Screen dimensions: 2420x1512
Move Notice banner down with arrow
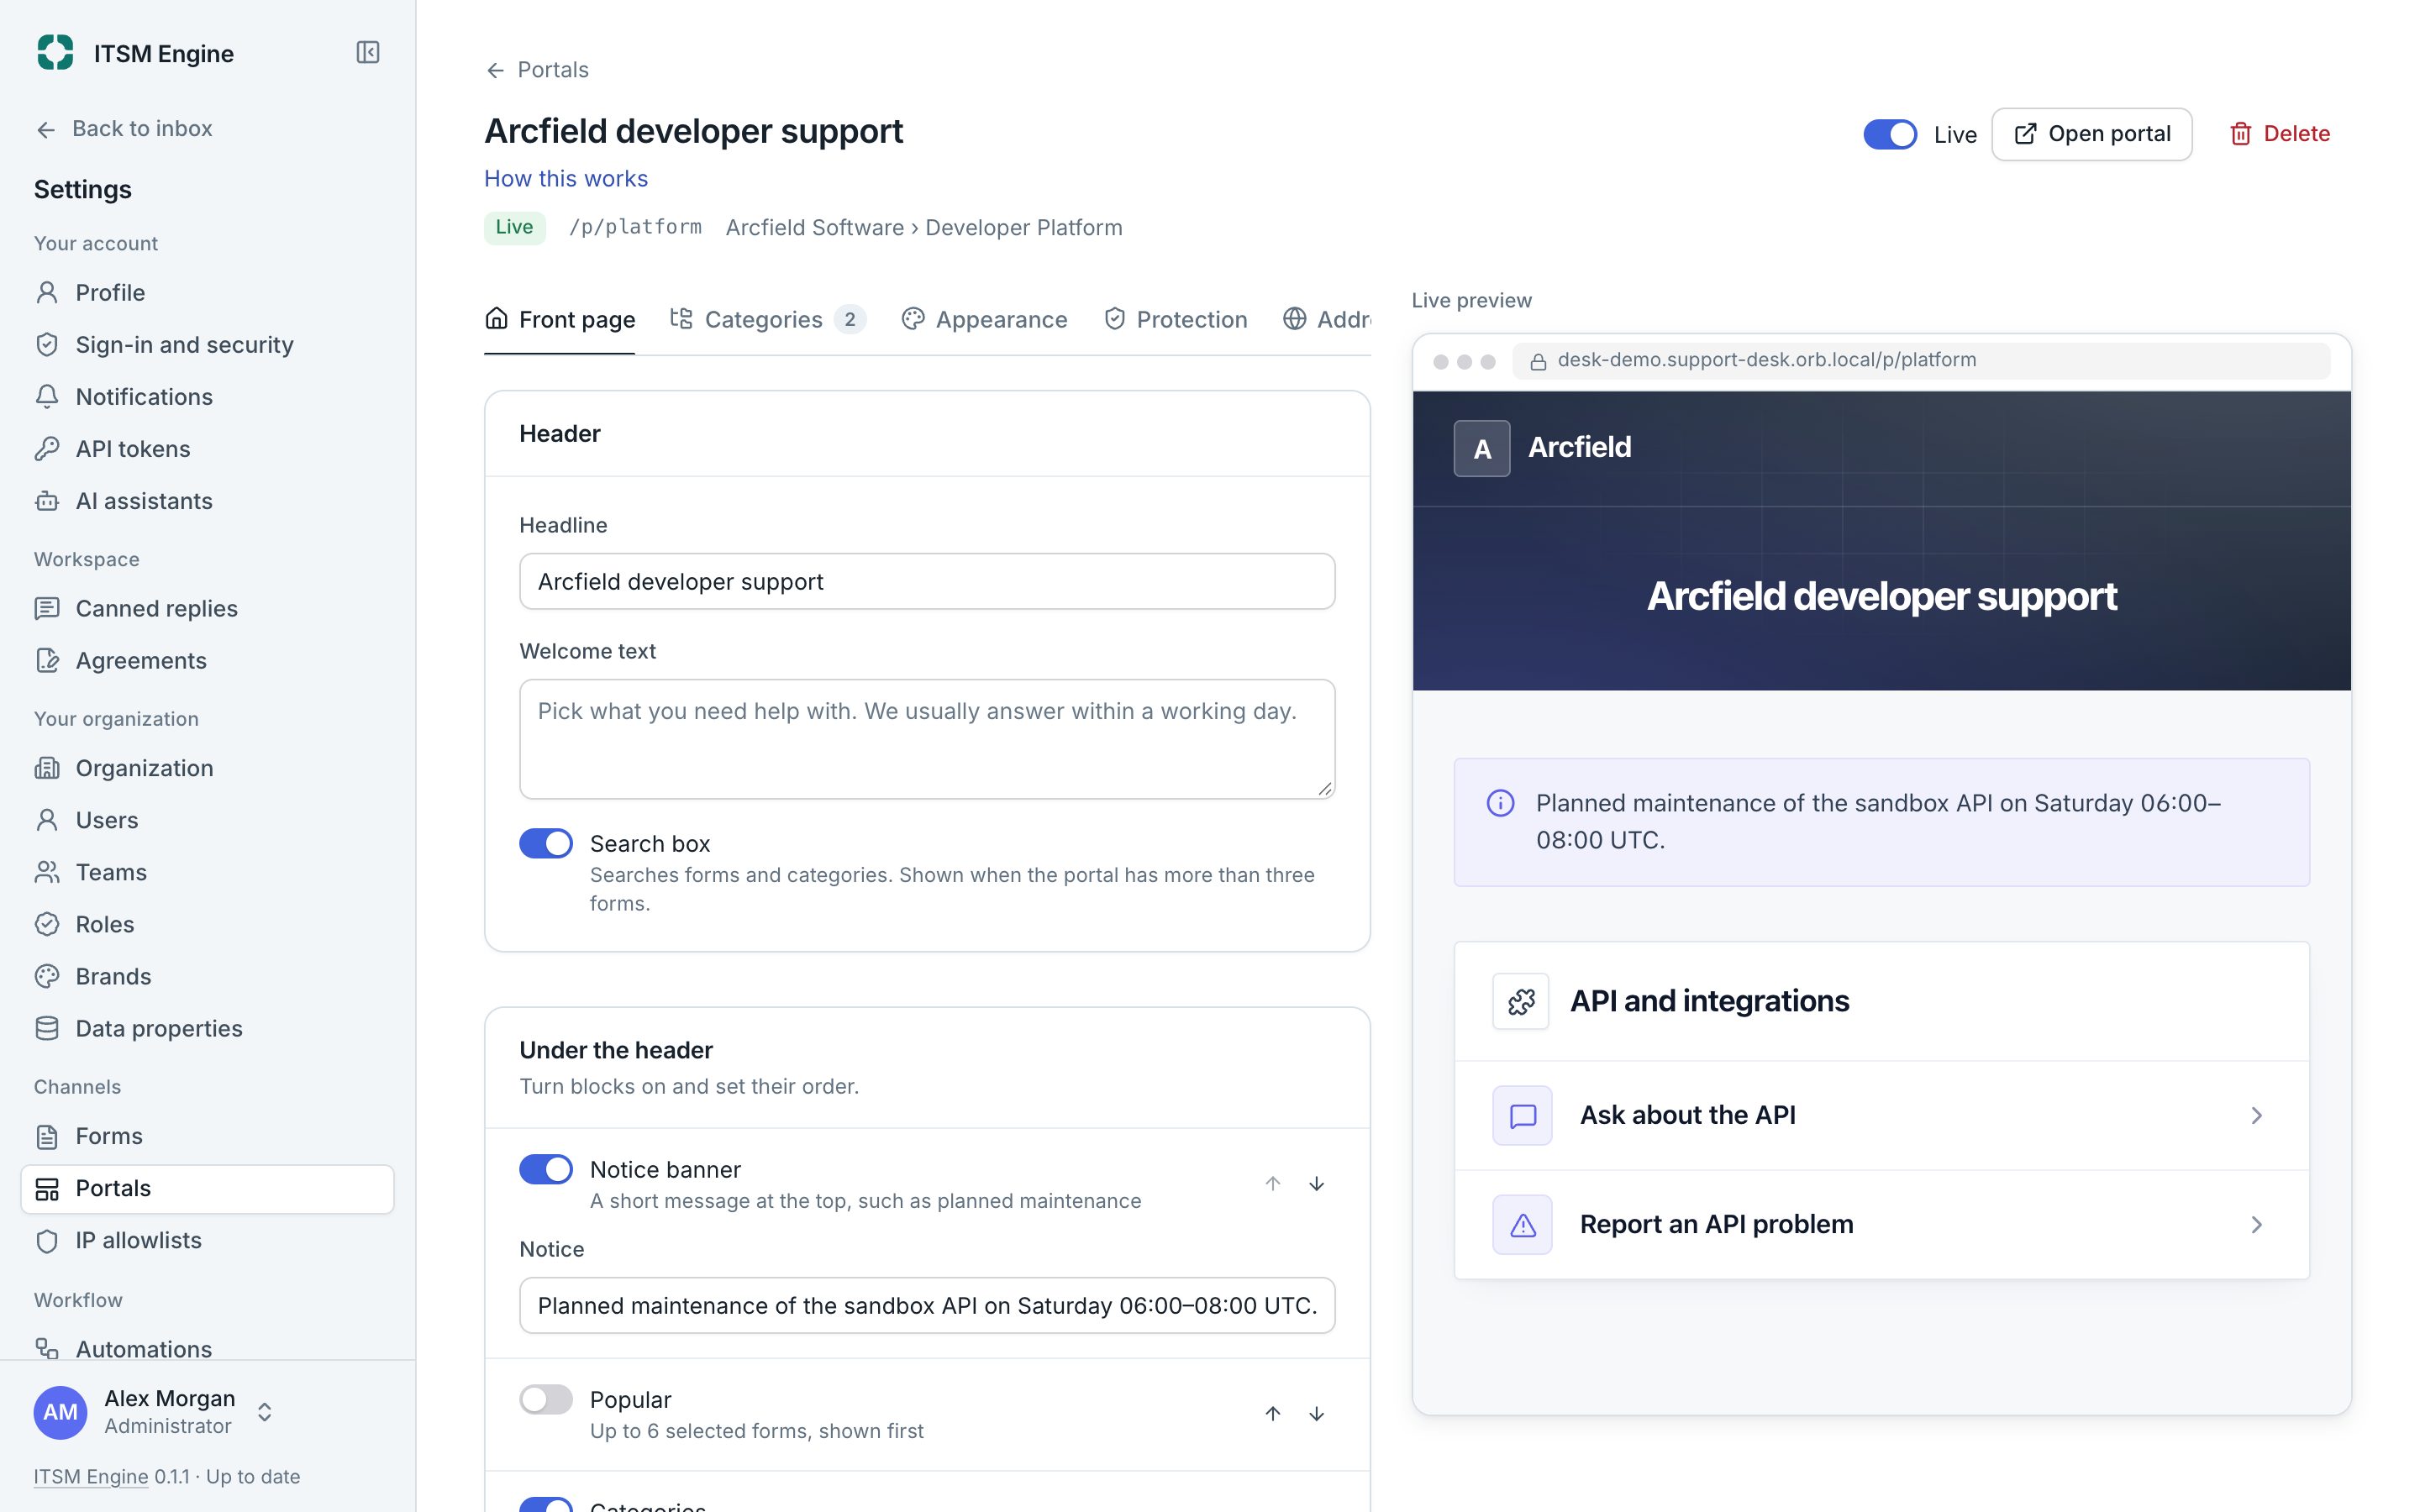[x=1316, y=1183]
